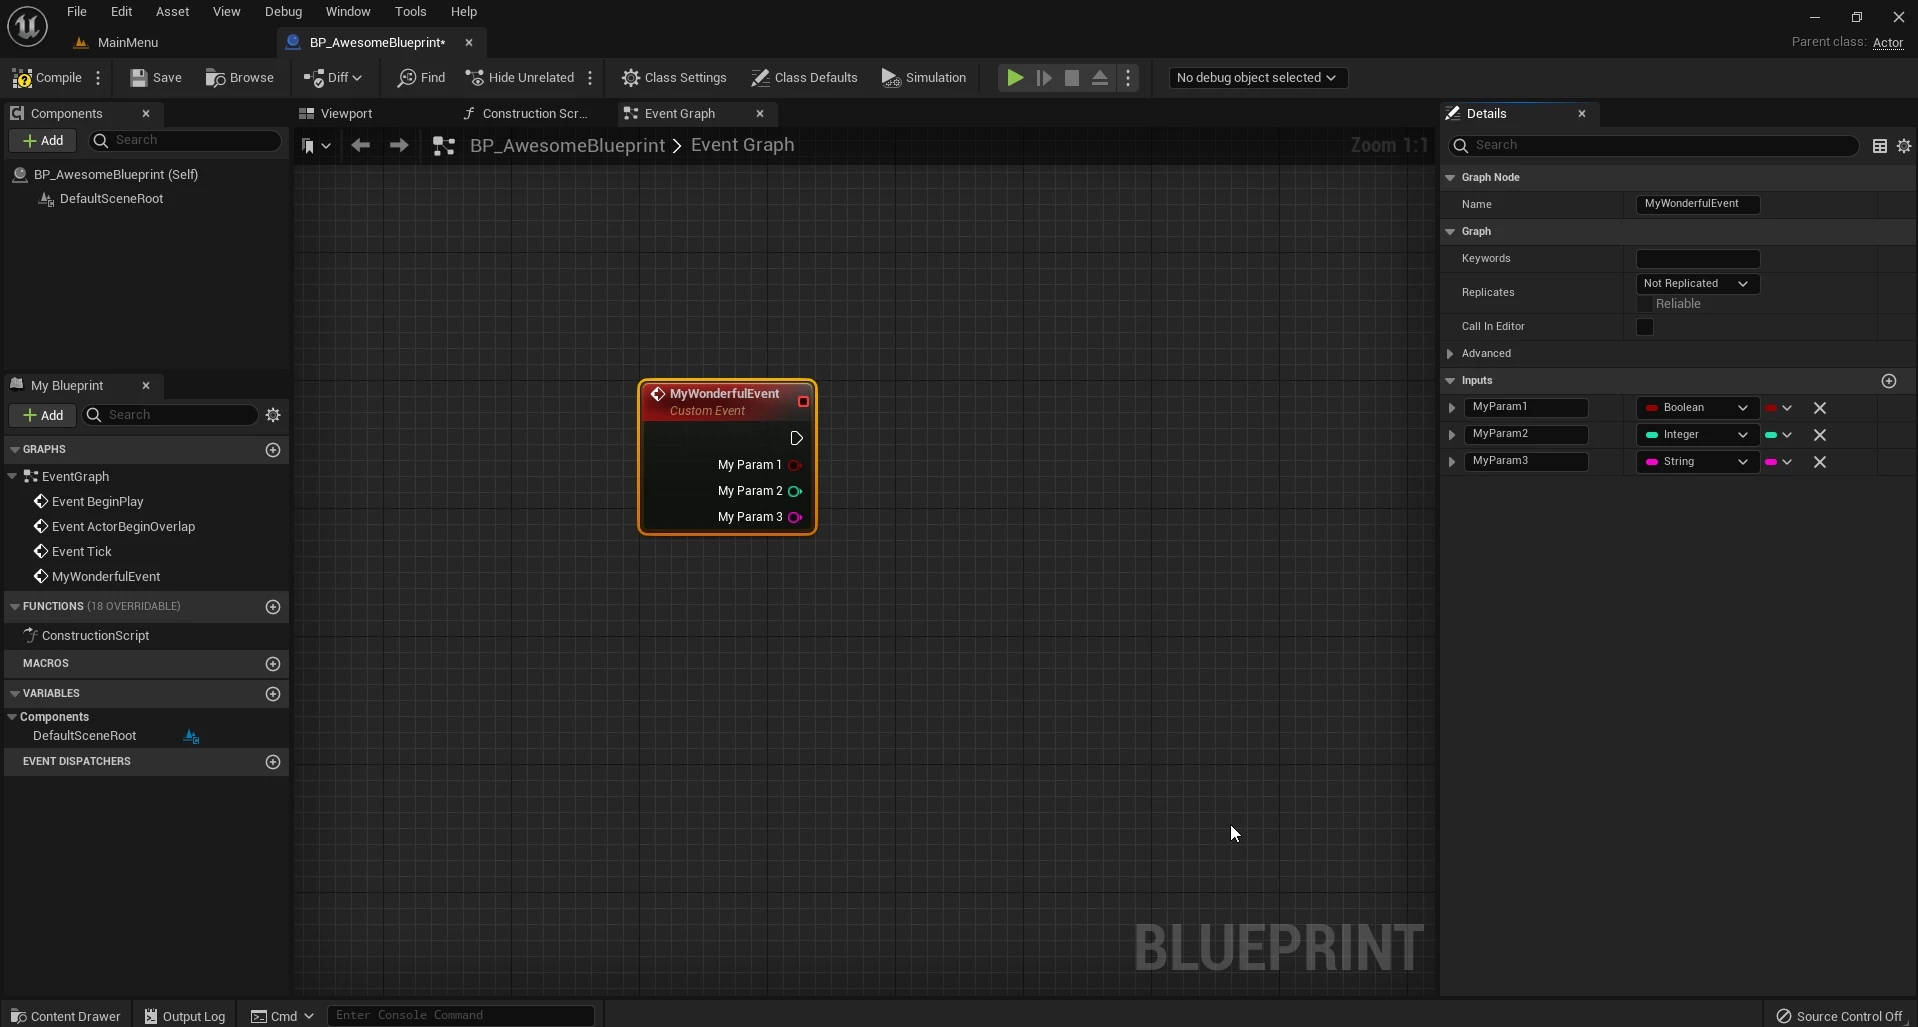Open the Not Replicated dropdown
The image size is (1918, 1027).
click(1696, 284)
